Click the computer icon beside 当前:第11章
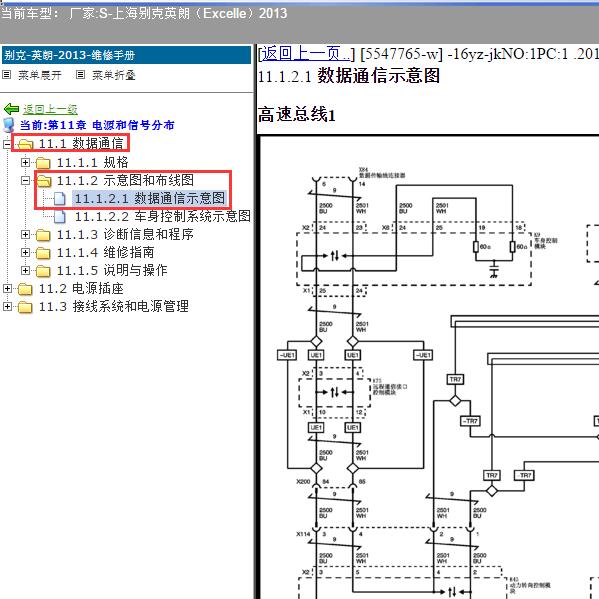 pos(8,125)
